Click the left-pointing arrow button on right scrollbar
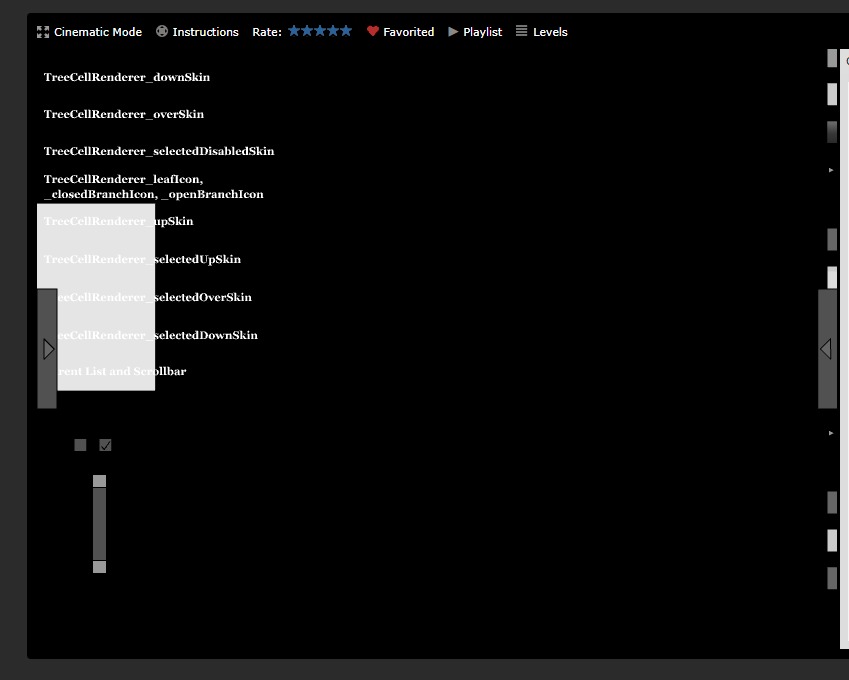Image resolution: width=849 pixels, height=680 pixels. pos(825,348)
